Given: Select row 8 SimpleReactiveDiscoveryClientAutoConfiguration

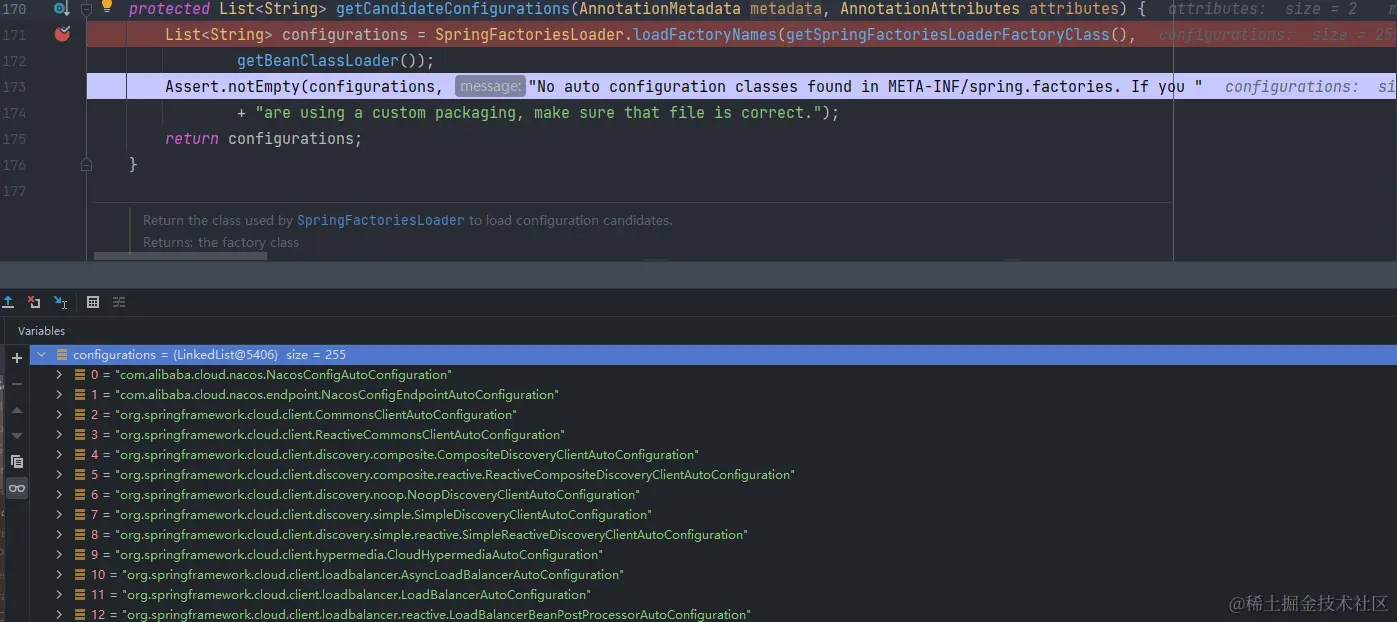Looking at the screenshot, I should 713,535.
